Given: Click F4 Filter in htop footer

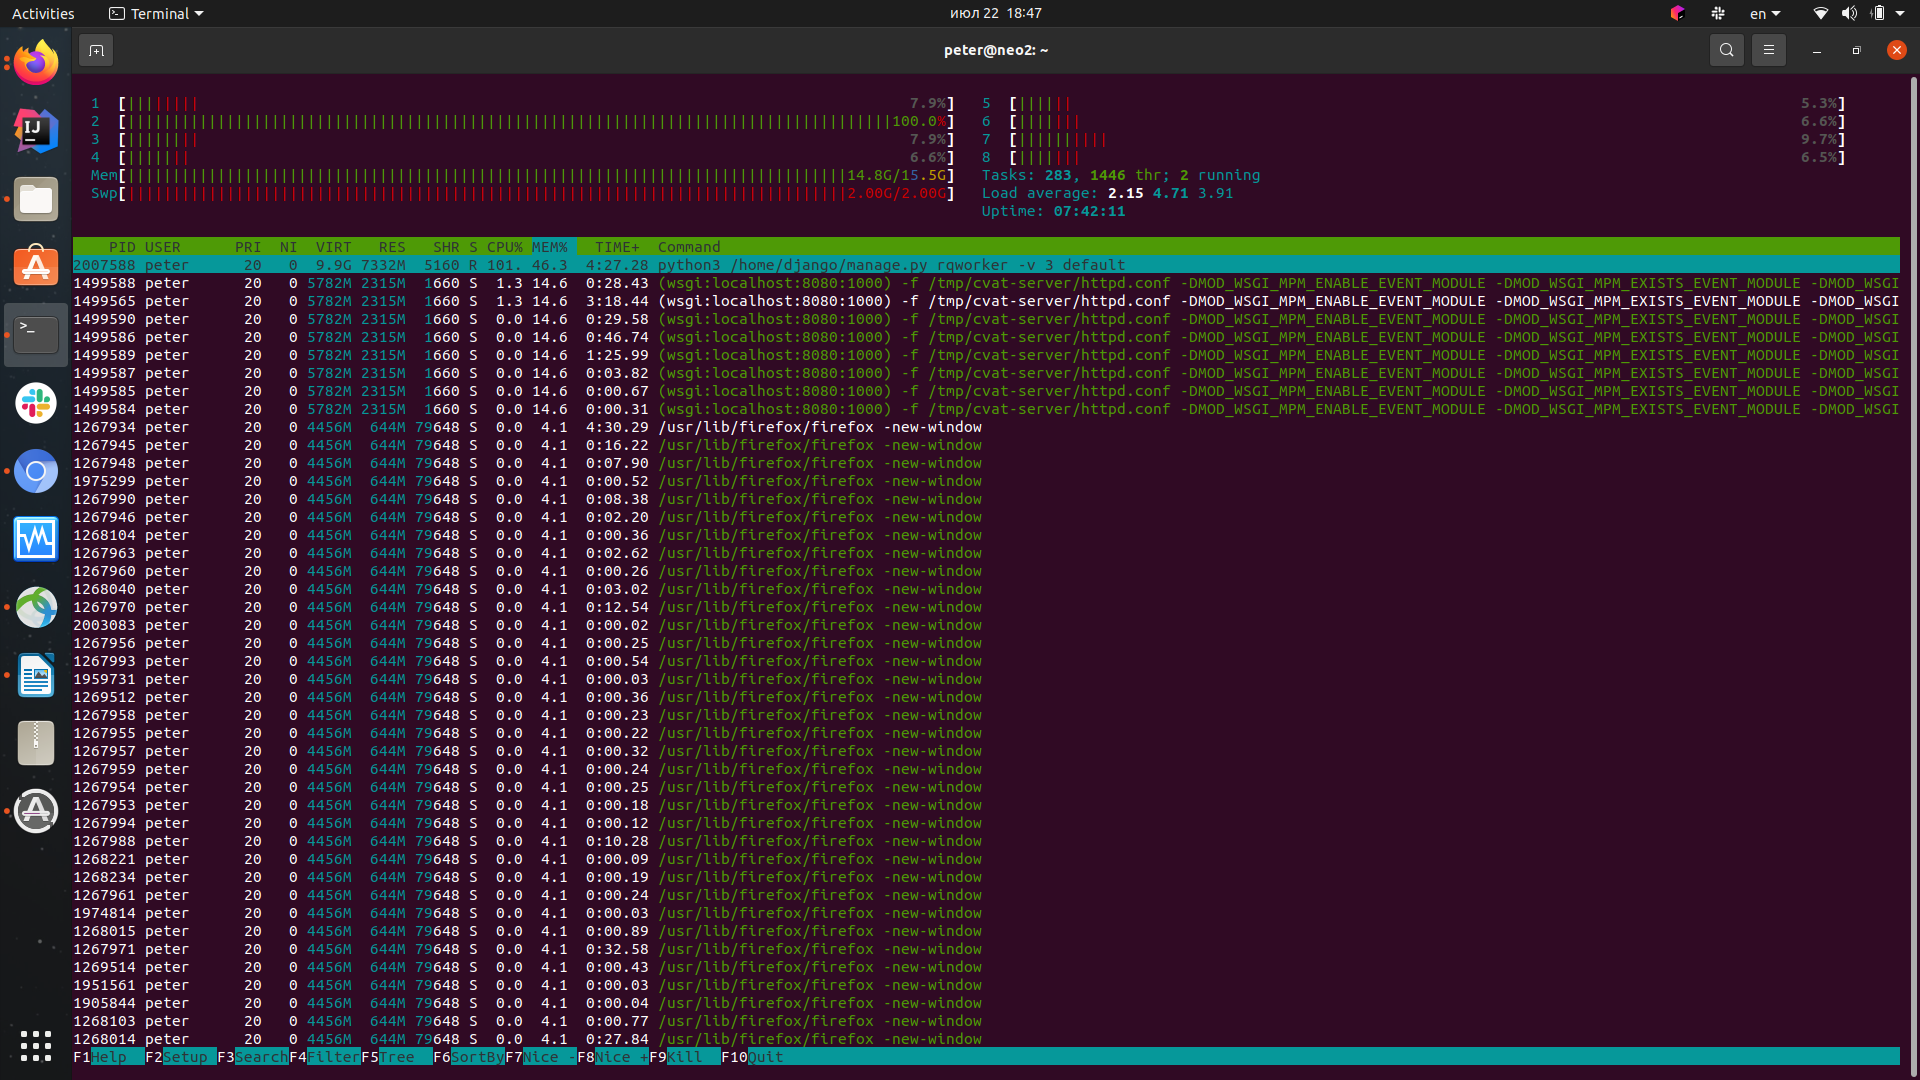Looking at the screenshot, I should [x=325, y=1057].
